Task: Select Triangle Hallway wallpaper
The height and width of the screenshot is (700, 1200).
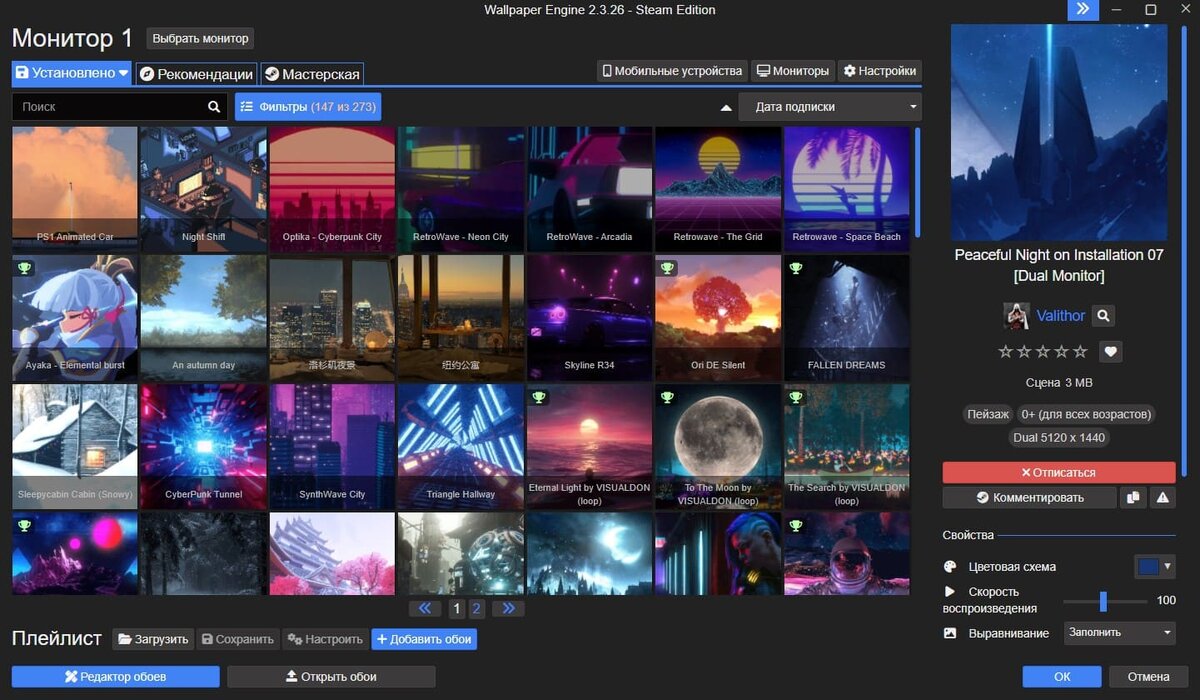Action: pos(461,446)
